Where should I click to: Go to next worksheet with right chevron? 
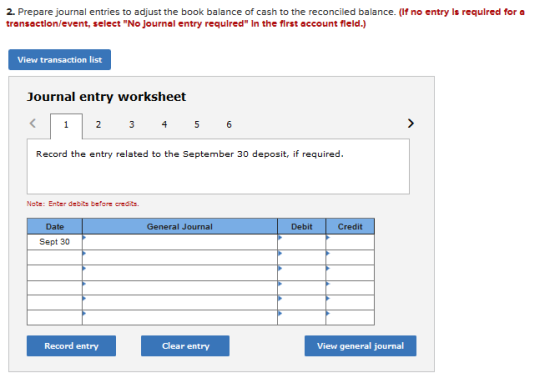tap(411, 123)
